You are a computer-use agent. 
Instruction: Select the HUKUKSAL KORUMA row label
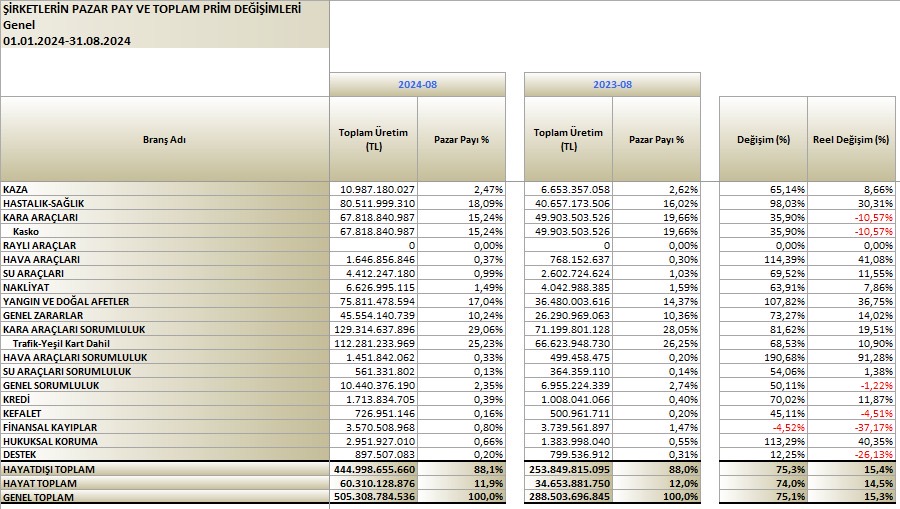(x=51, y=441)
